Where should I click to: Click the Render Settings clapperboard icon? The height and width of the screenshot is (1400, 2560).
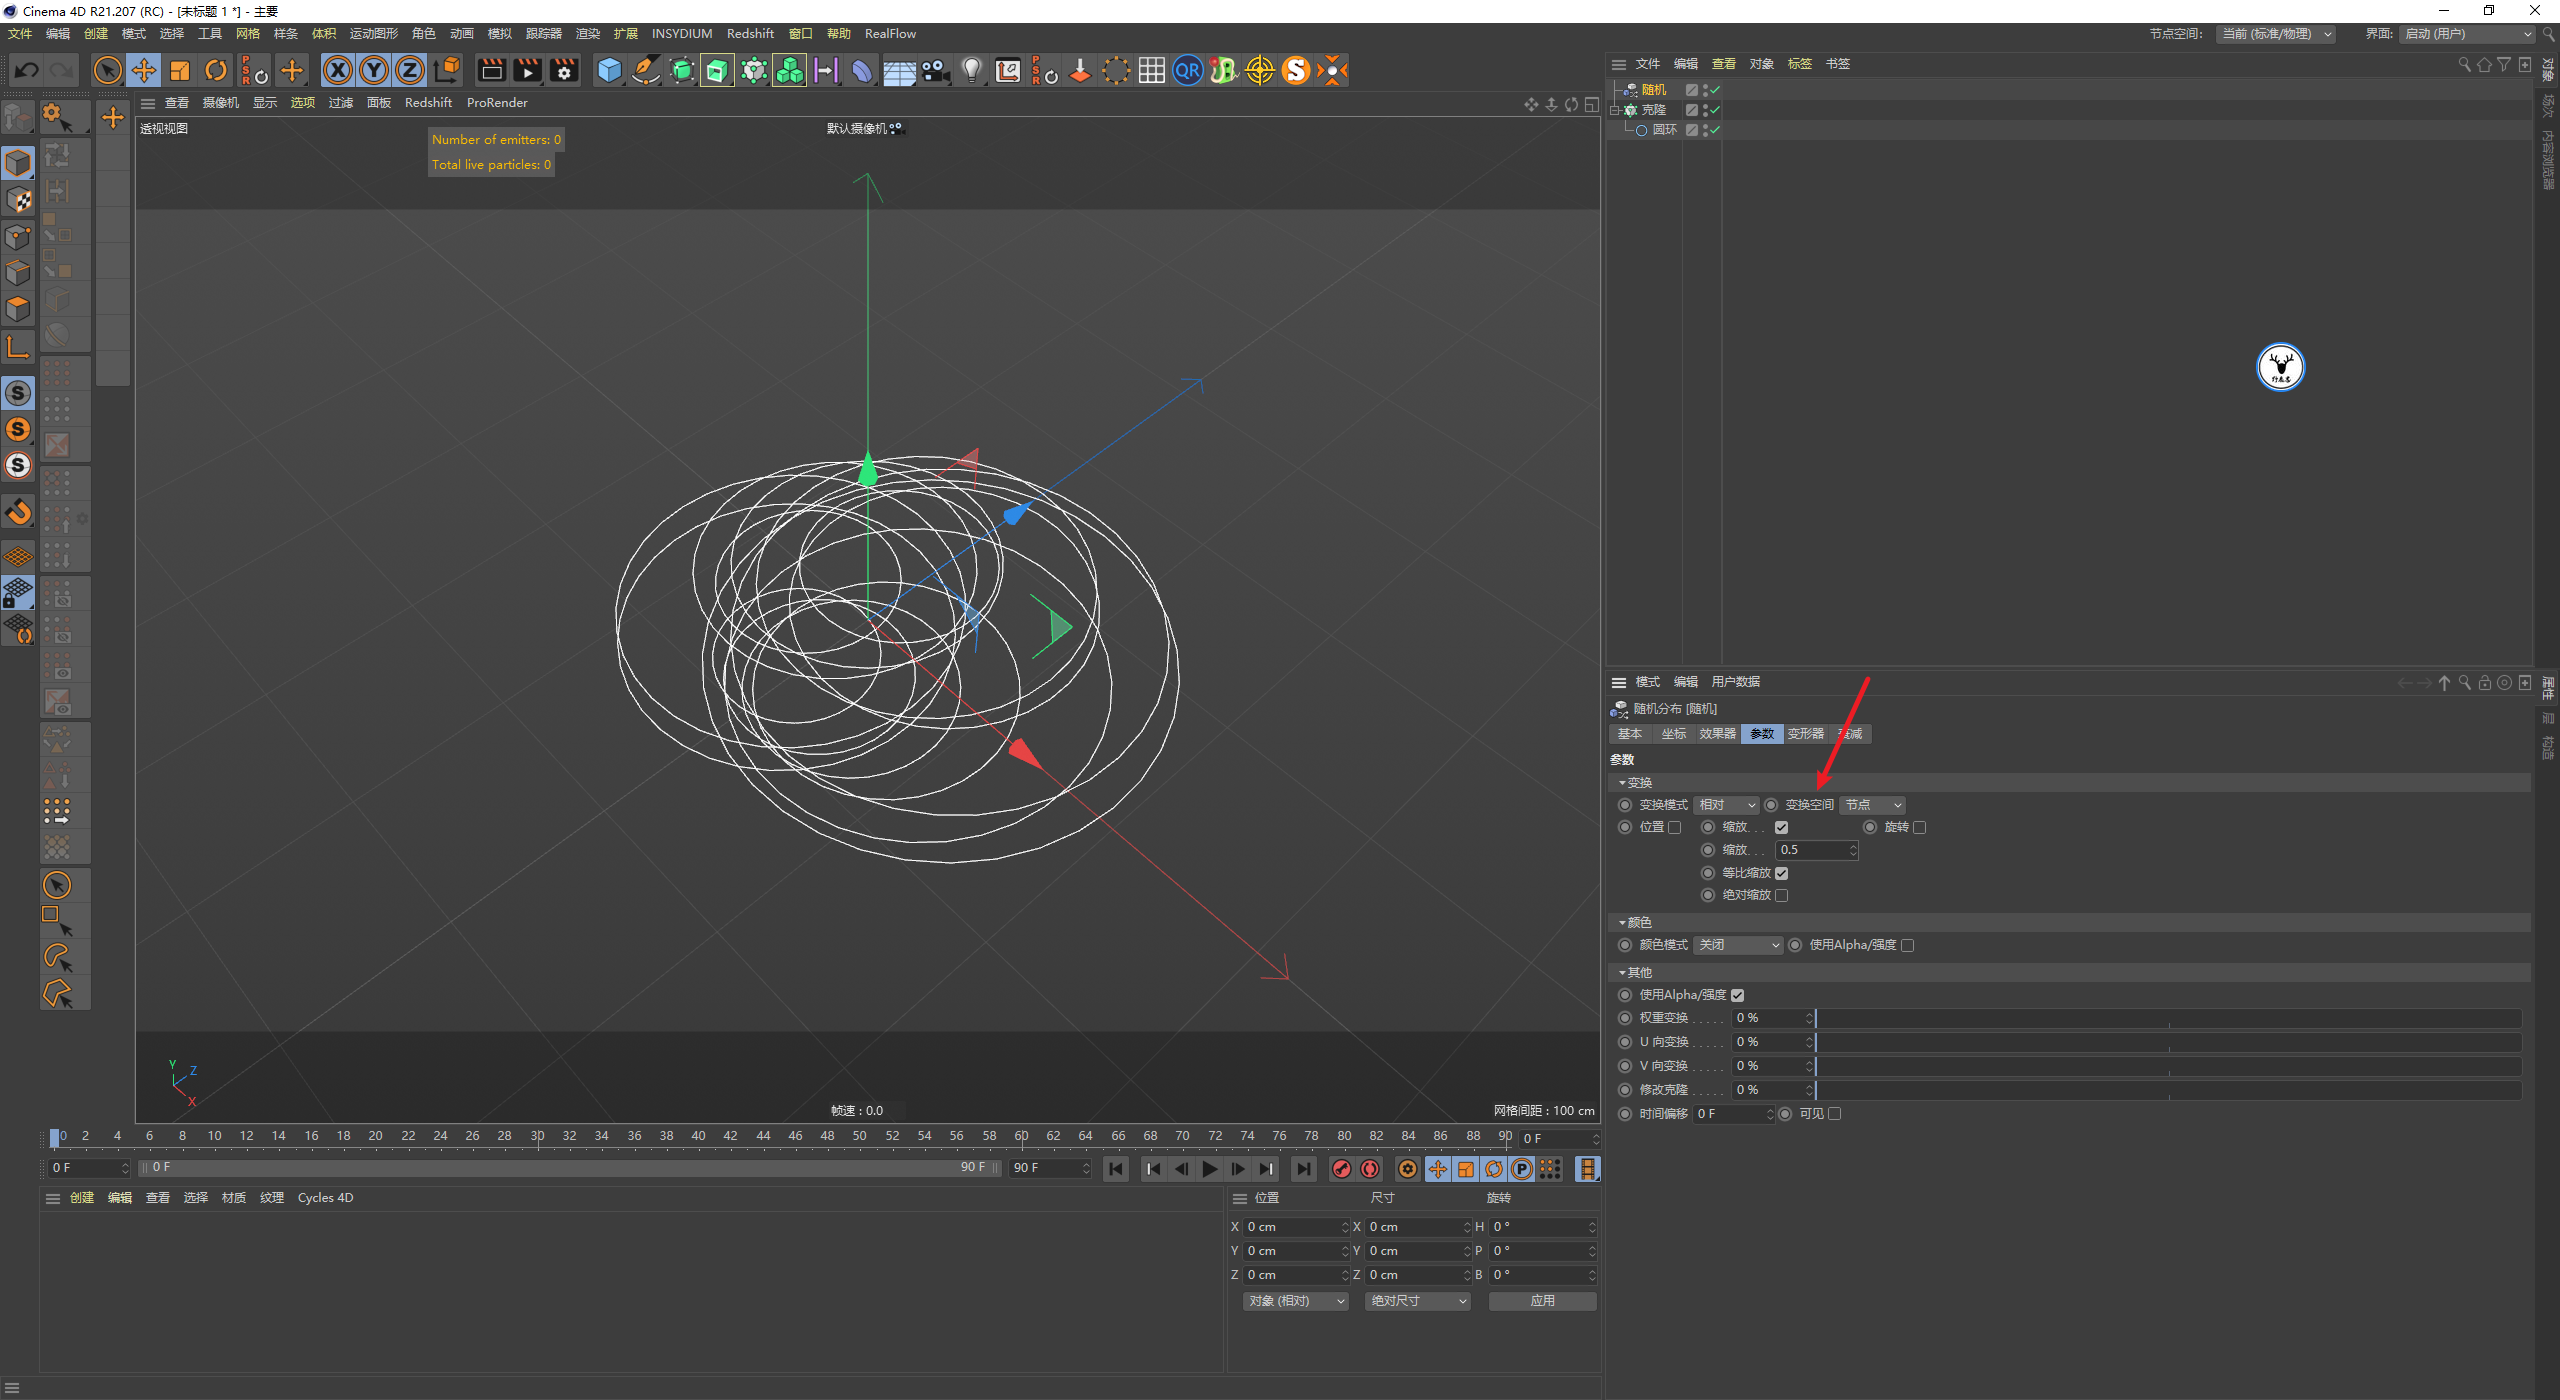[564, 70]
